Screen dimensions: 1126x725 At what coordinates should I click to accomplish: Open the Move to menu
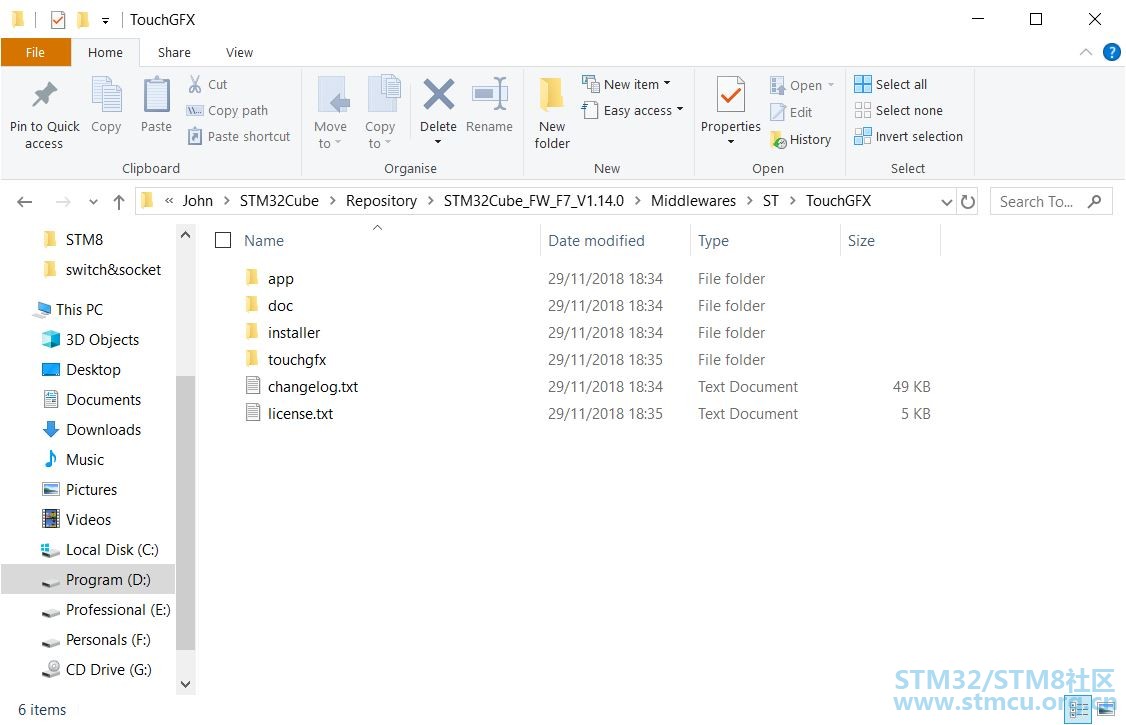pyautogui.click(x=331, y=135)
